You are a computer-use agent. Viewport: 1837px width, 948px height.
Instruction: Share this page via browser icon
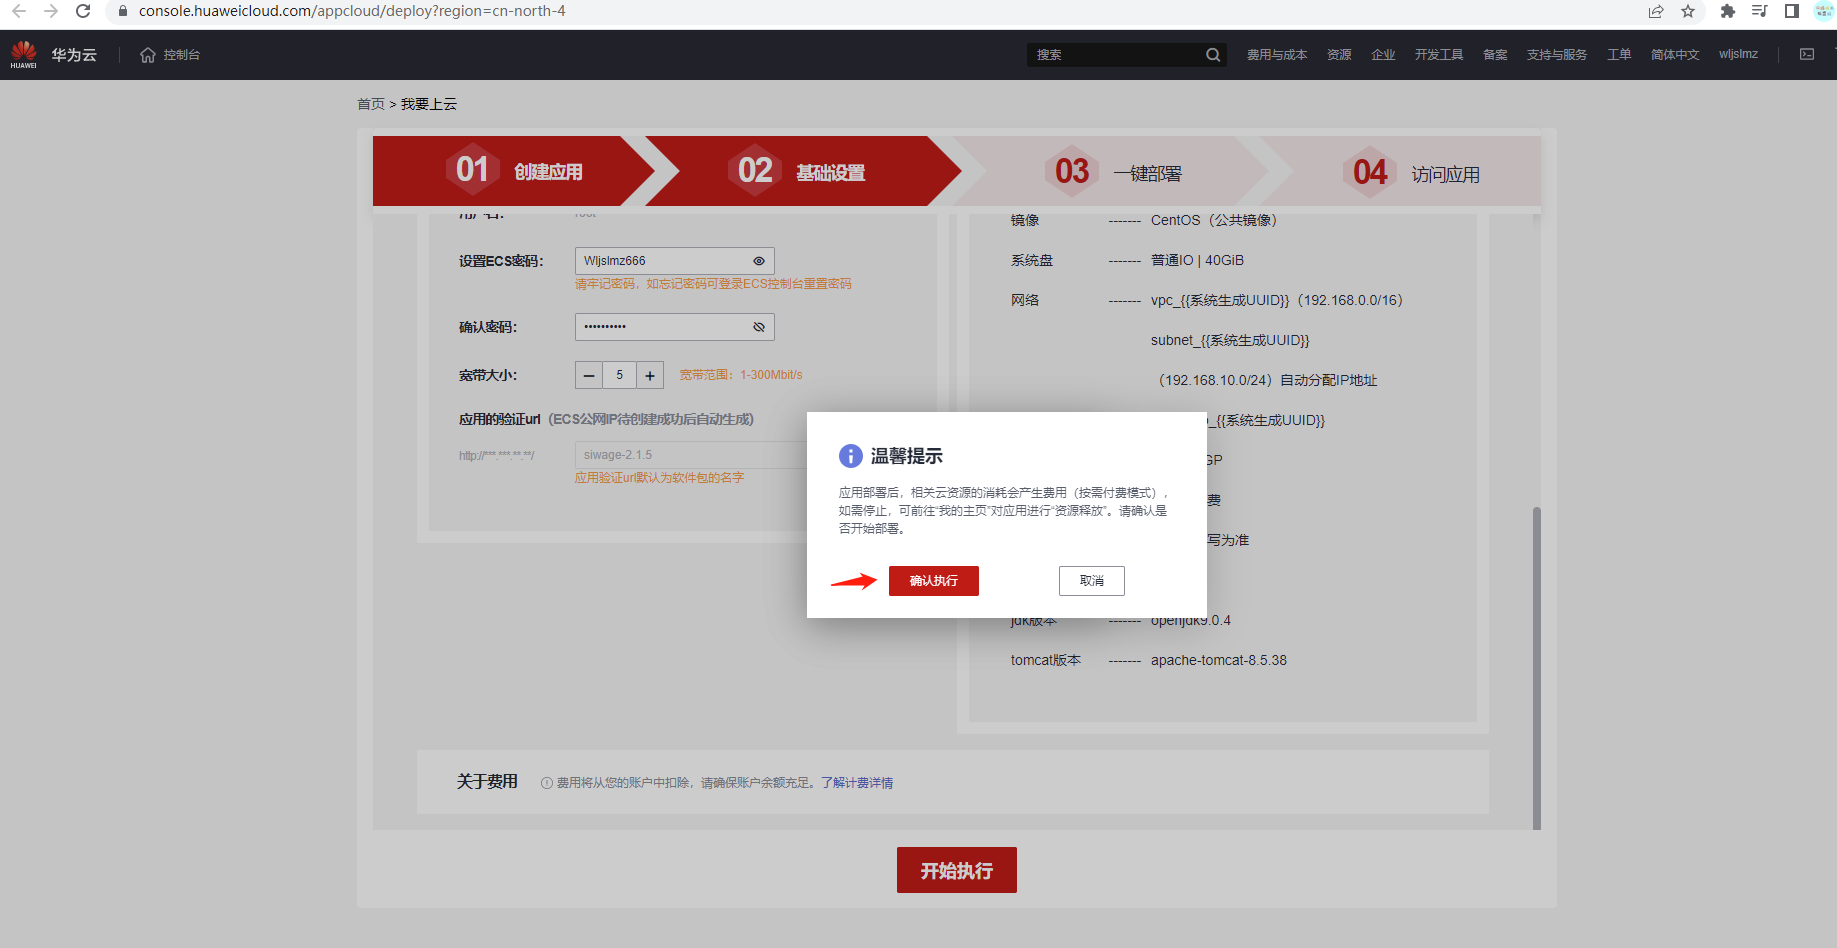point(1656,11)
